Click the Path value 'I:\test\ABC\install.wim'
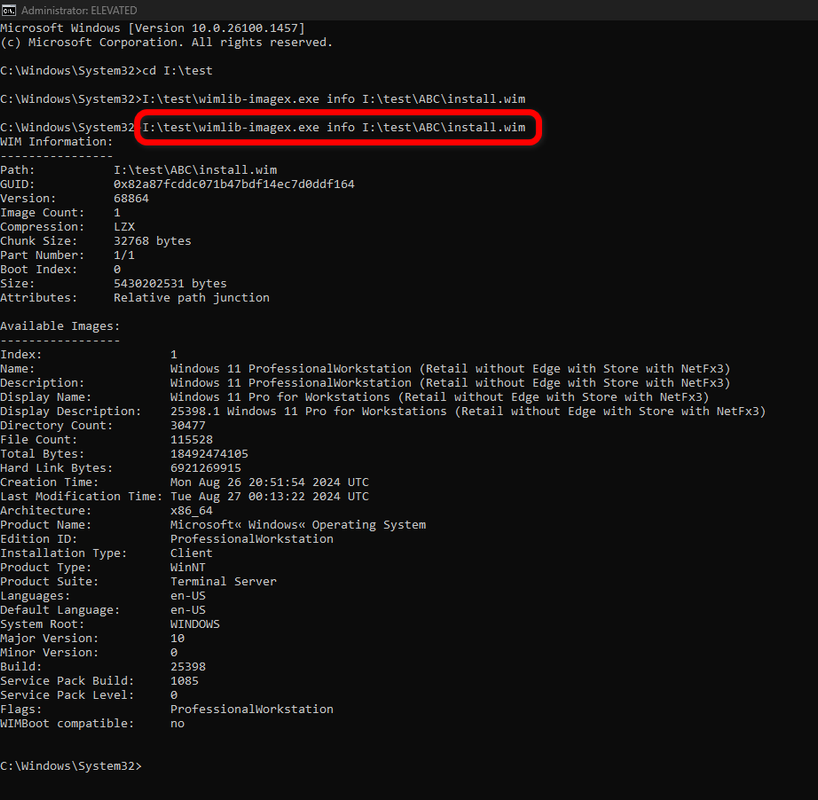The height and width of the screenshot is (800, 818). [195, 170]
